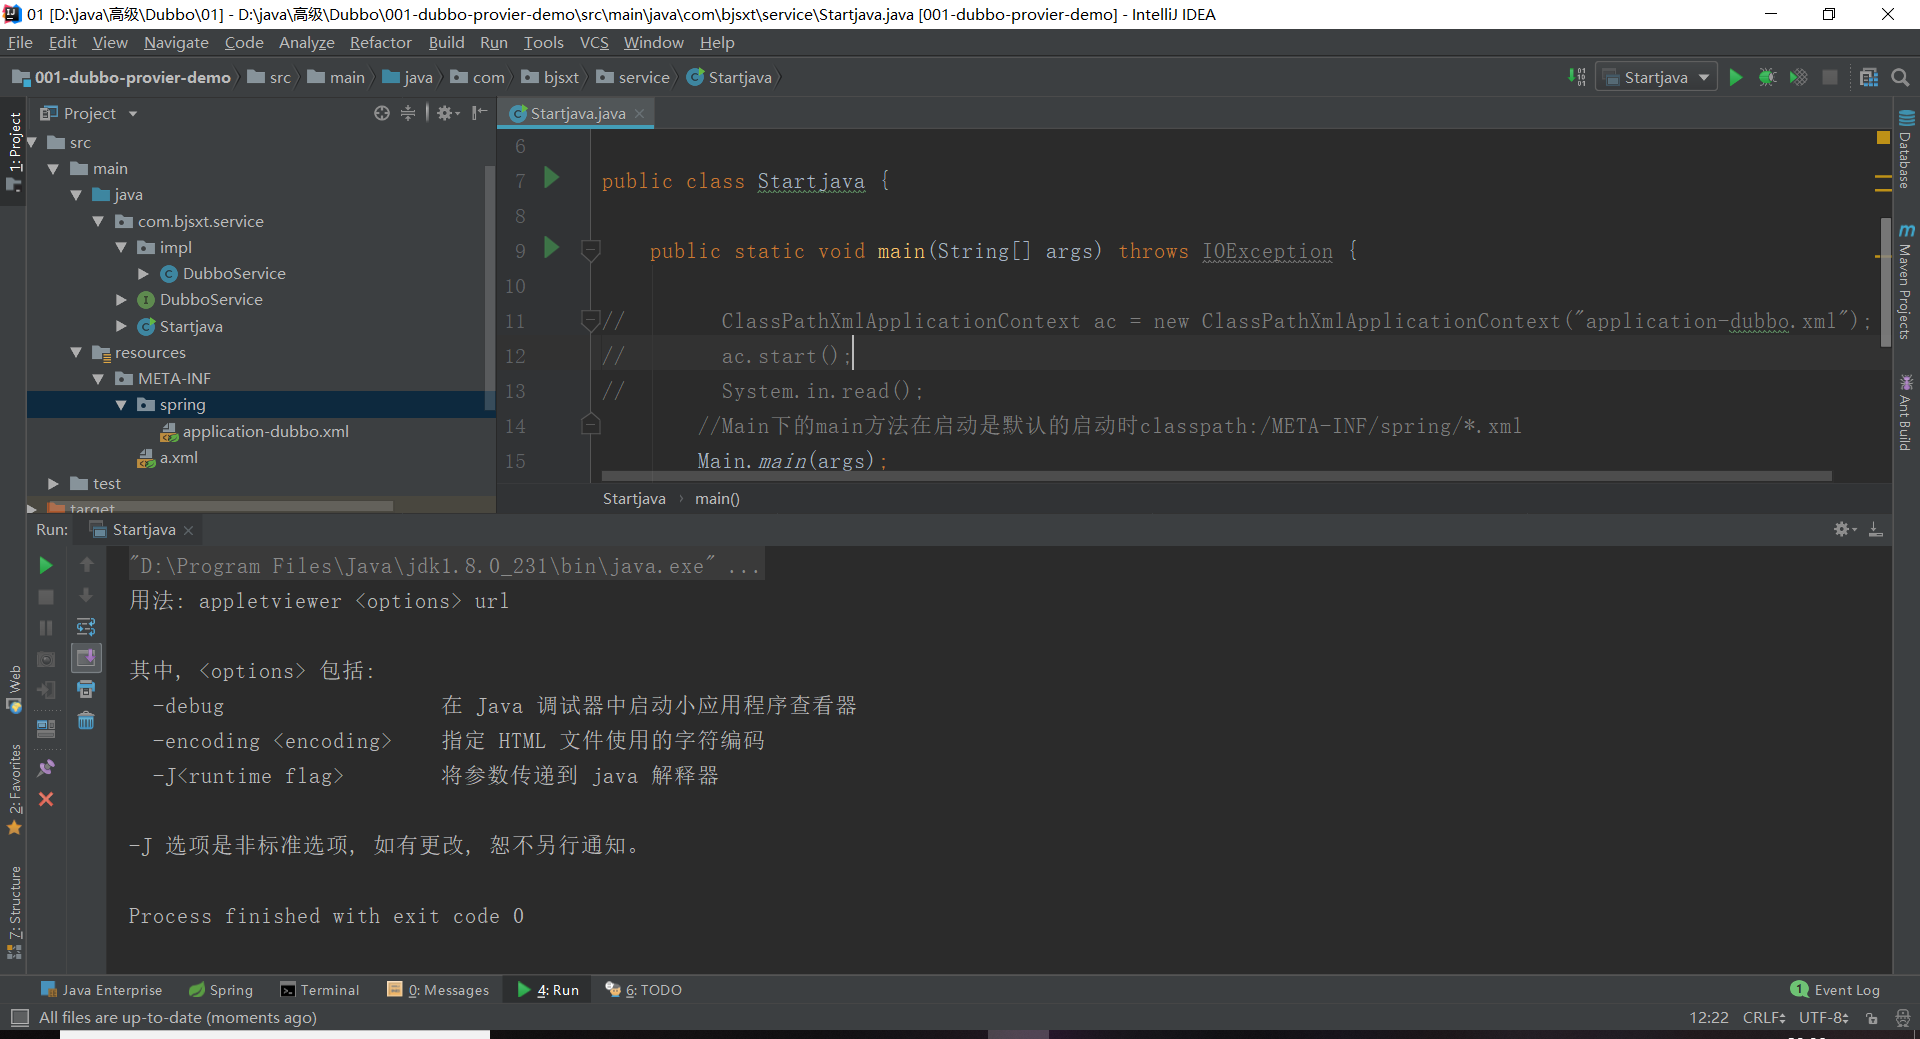Image resolution: width=1920 pixels, height=1039 pixels.
Task: Click the Build Project icon in toolbar
Action: click(x=1577, y=77)
